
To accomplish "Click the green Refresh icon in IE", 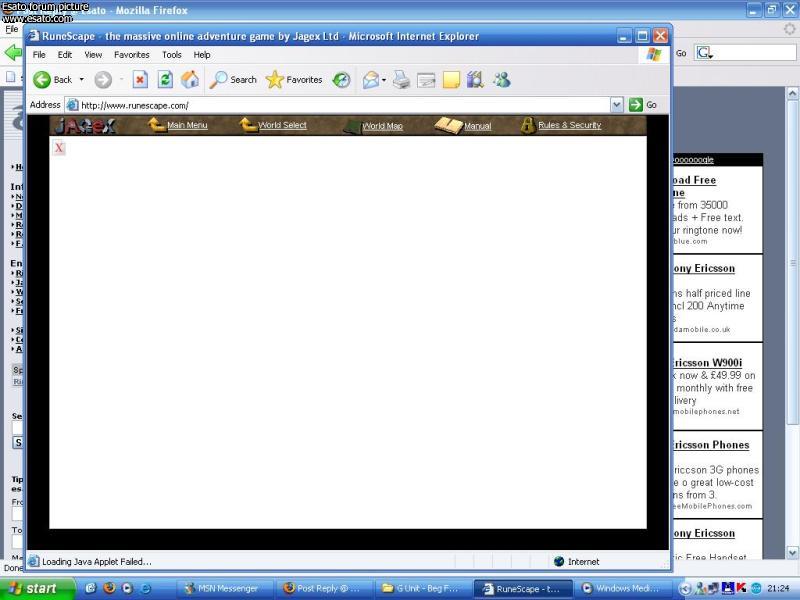I will [165, 80].
